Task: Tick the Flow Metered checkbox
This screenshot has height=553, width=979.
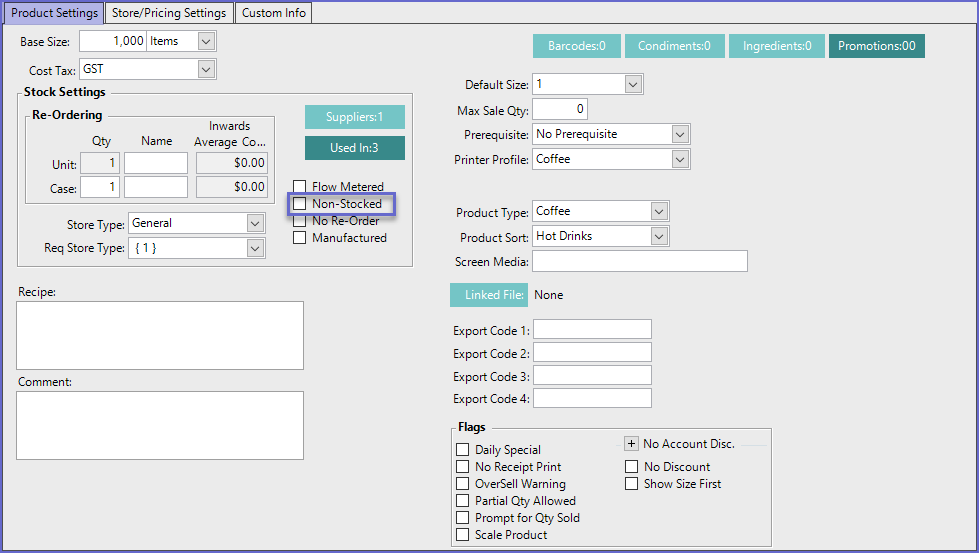Action: coord(299,187)
